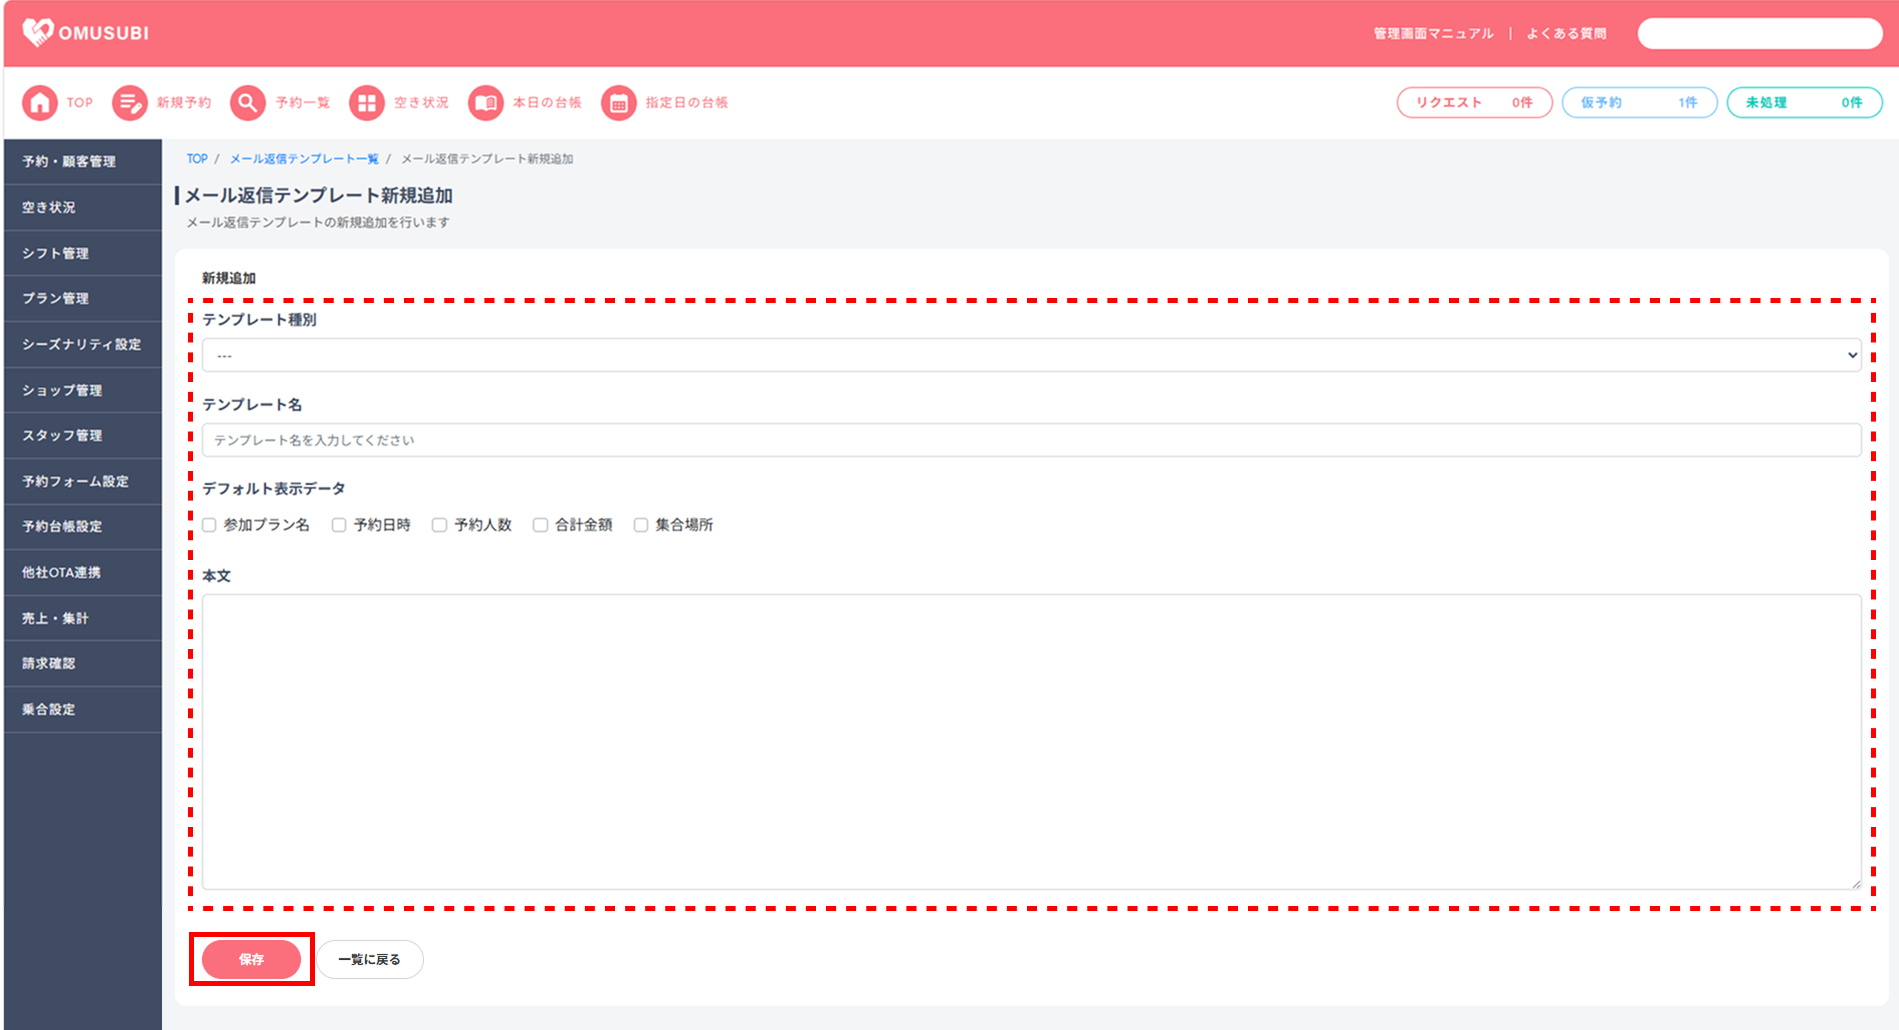Click the white header search box
Image resolution: width=1899 pixels, height=1030 pixels.
[1759, 33]
